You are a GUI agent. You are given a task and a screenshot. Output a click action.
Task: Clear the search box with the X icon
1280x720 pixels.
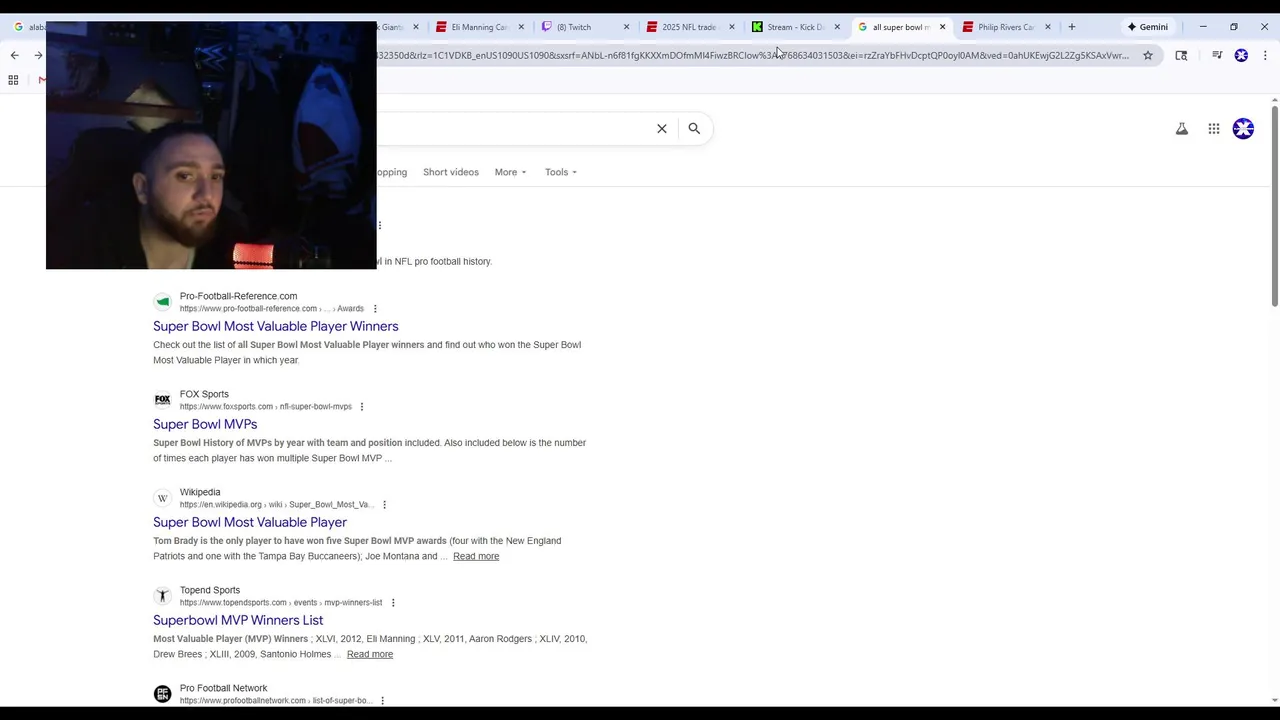tap(662, 128)
